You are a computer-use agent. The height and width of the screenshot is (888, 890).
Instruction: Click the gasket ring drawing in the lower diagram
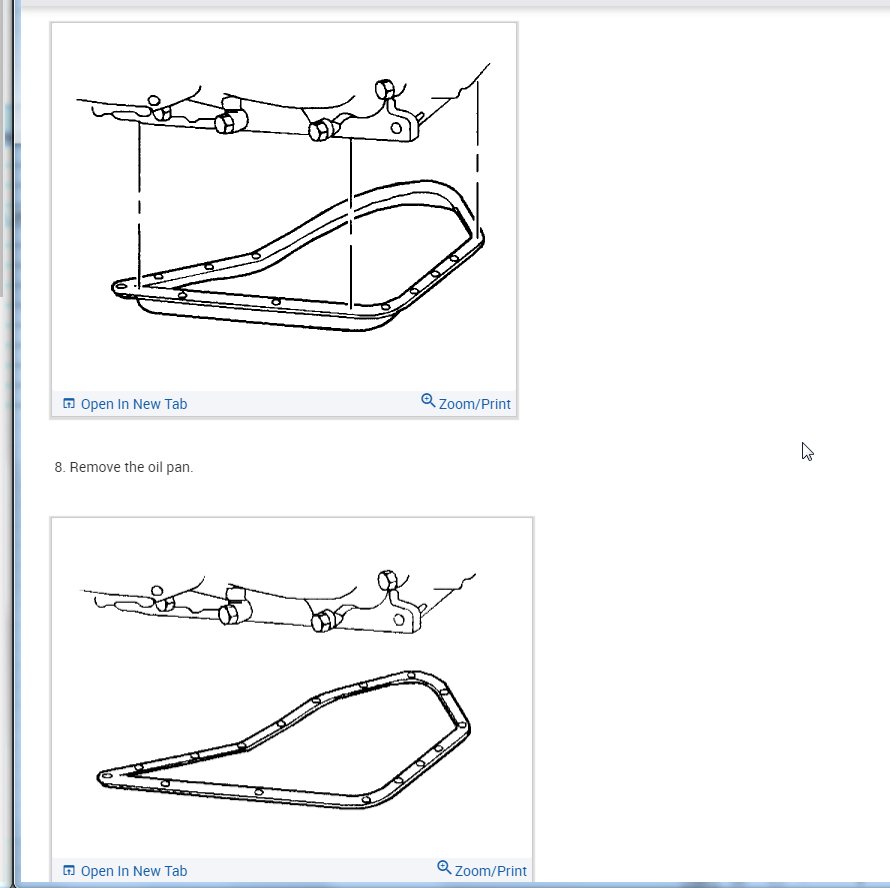point(284,740)
